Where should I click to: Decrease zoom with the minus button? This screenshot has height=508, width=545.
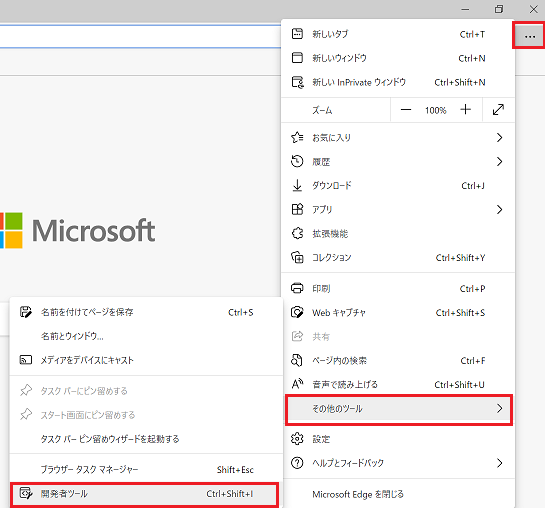[x=406, y=110]
